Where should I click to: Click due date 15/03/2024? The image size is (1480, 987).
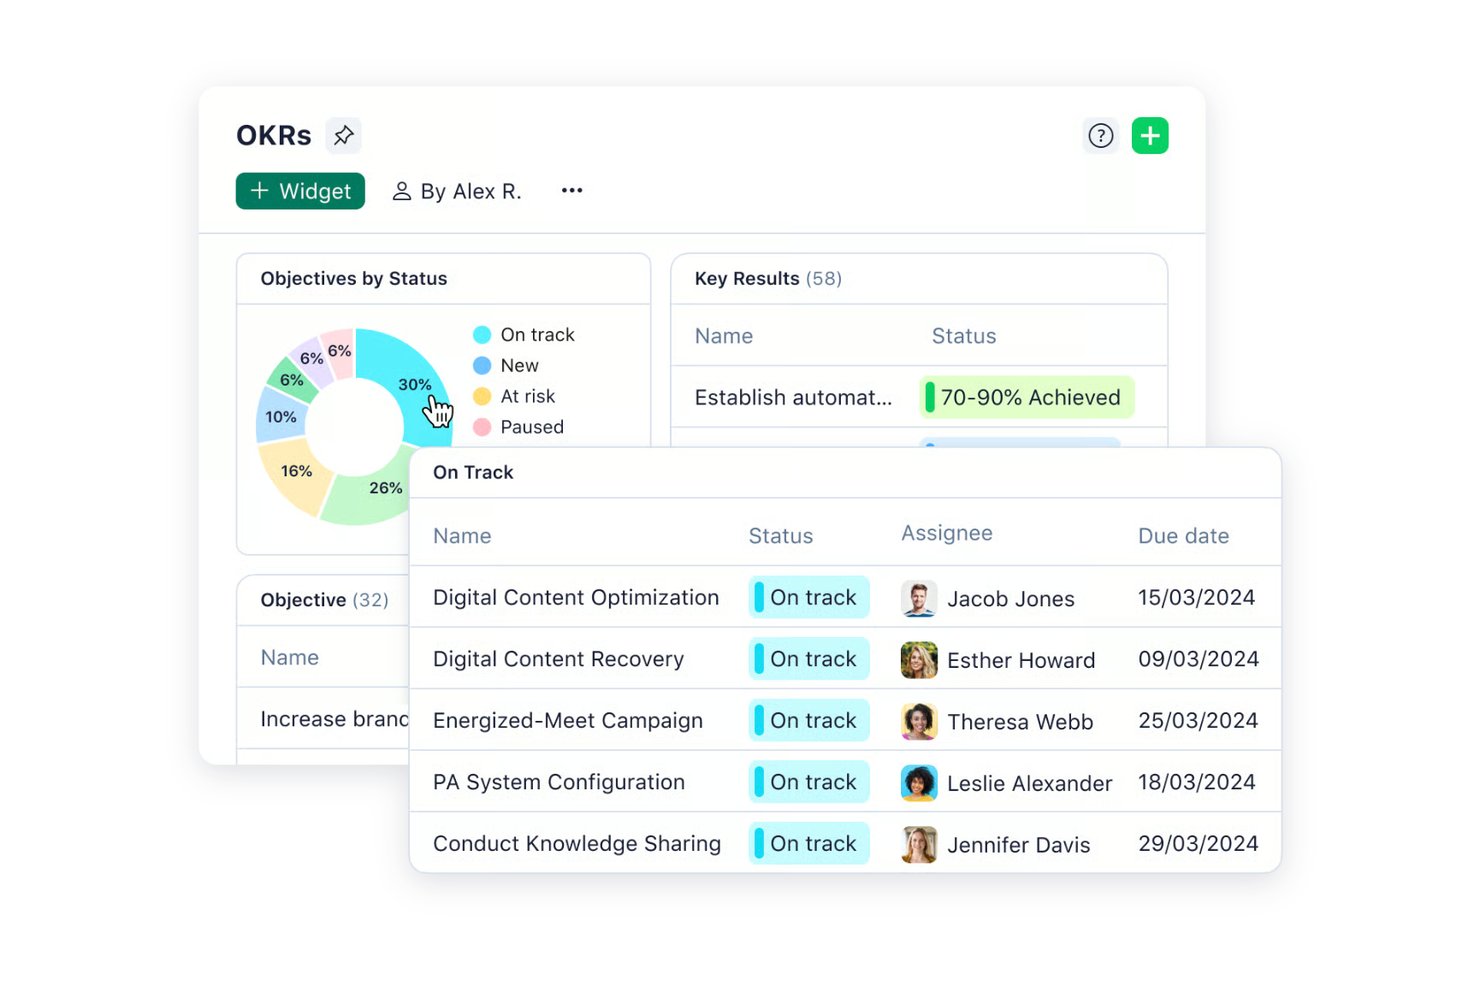[1197, 597]
